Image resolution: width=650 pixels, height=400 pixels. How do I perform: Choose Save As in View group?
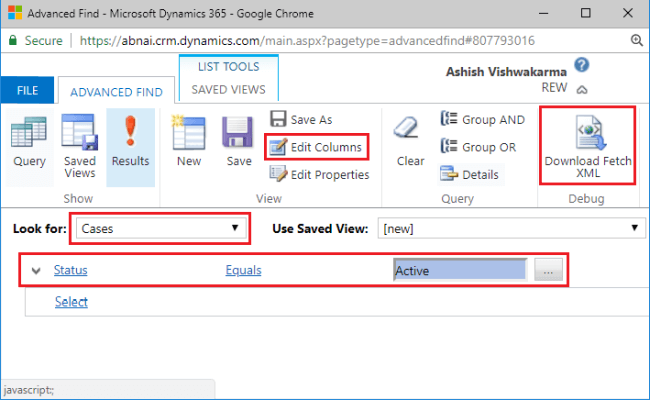click(x=301, y=119)
